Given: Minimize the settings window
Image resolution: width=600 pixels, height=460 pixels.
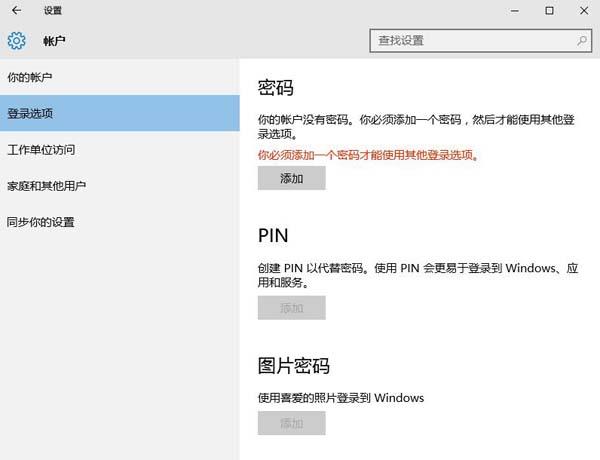Looking at the screenshot, I should click(515, 11).
